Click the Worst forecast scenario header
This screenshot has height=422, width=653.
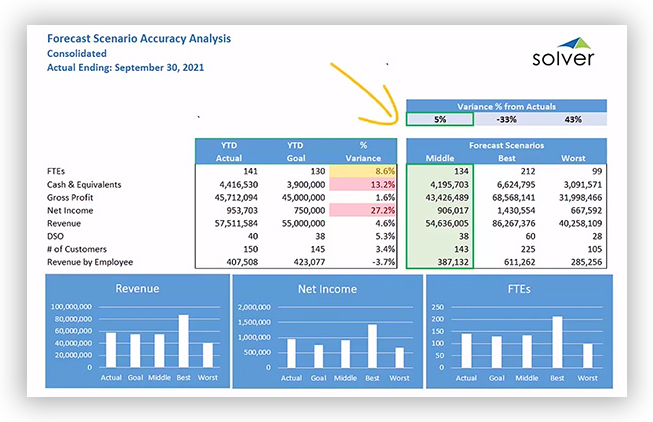click(x=573, y=158)
